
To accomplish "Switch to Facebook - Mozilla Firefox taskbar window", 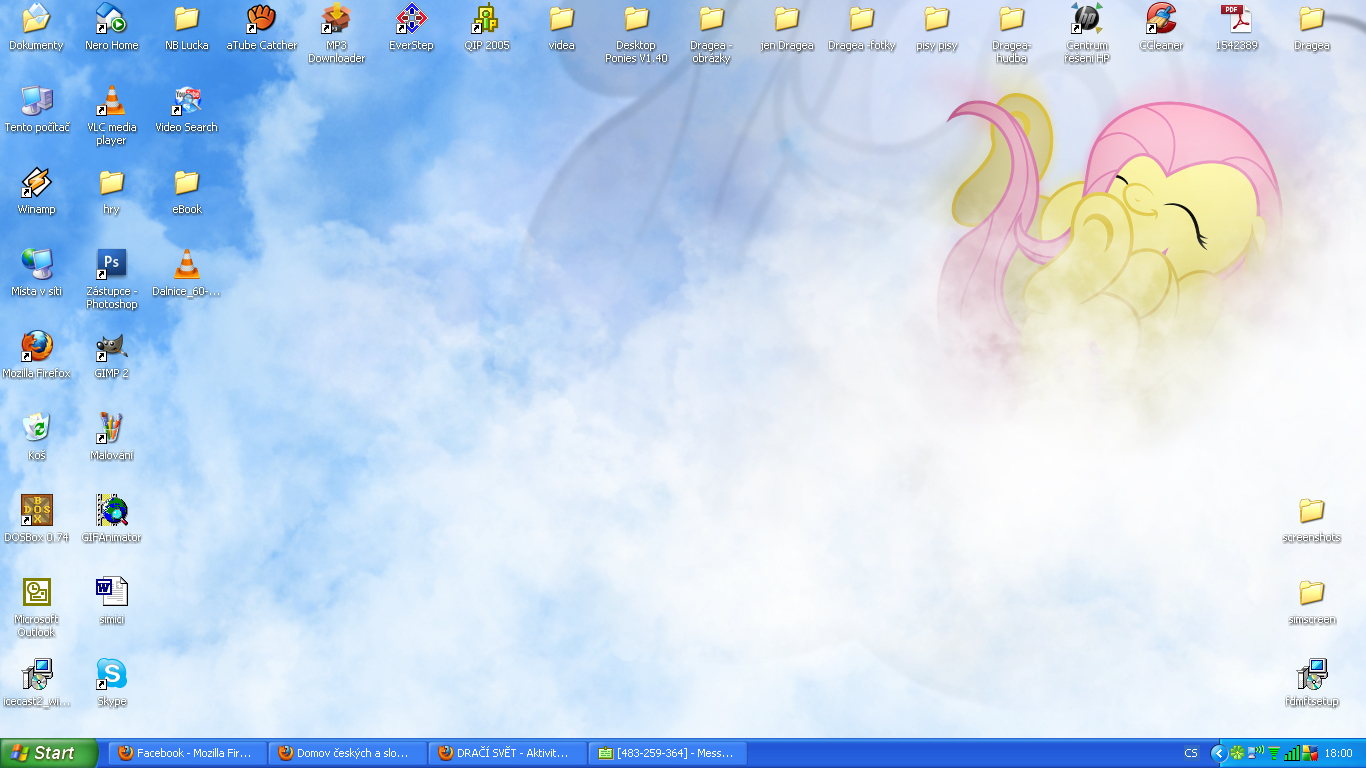I will click(188, 753).
